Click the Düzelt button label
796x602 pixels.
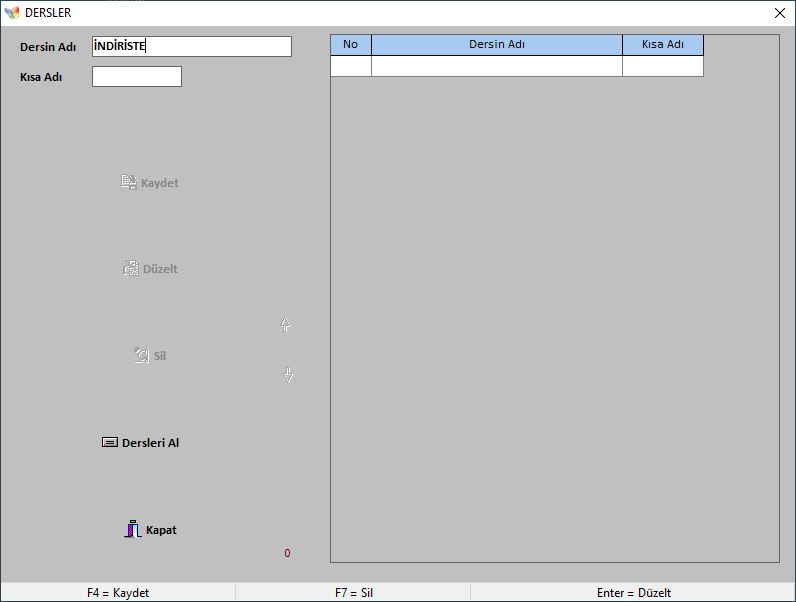[160, 269]
